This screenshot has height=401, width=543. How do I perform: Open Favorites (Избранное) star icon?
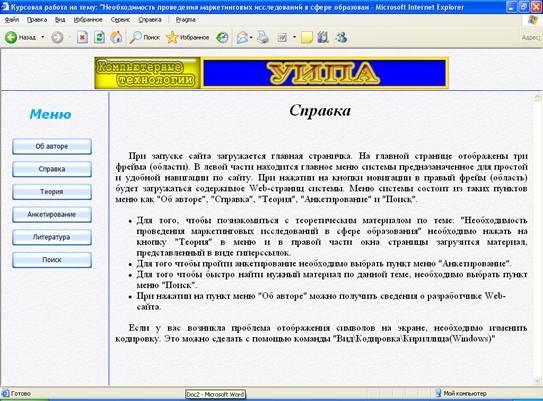[x=172, y=37]
